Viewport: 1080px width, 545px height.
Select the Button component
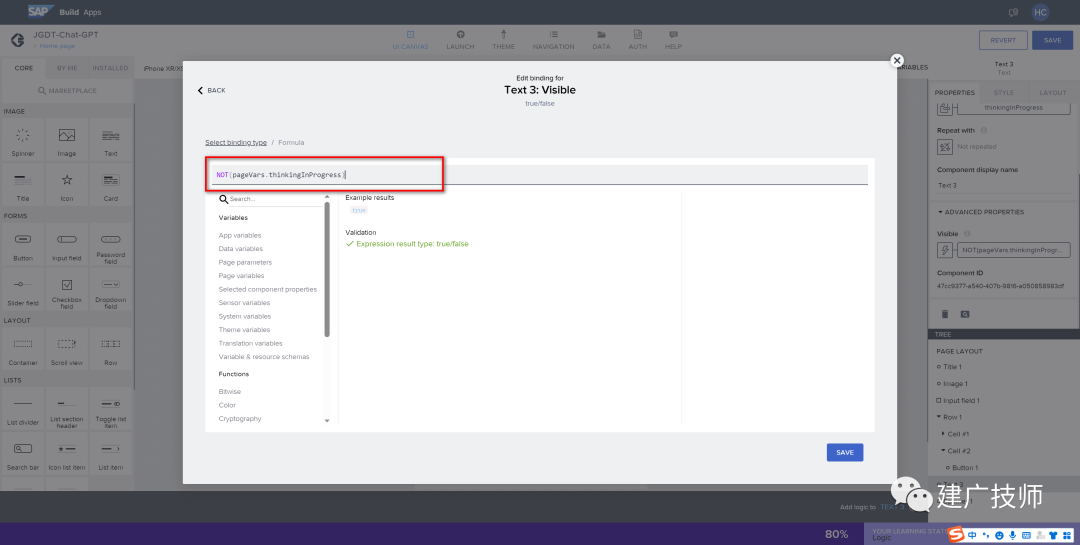click(23, 245)
